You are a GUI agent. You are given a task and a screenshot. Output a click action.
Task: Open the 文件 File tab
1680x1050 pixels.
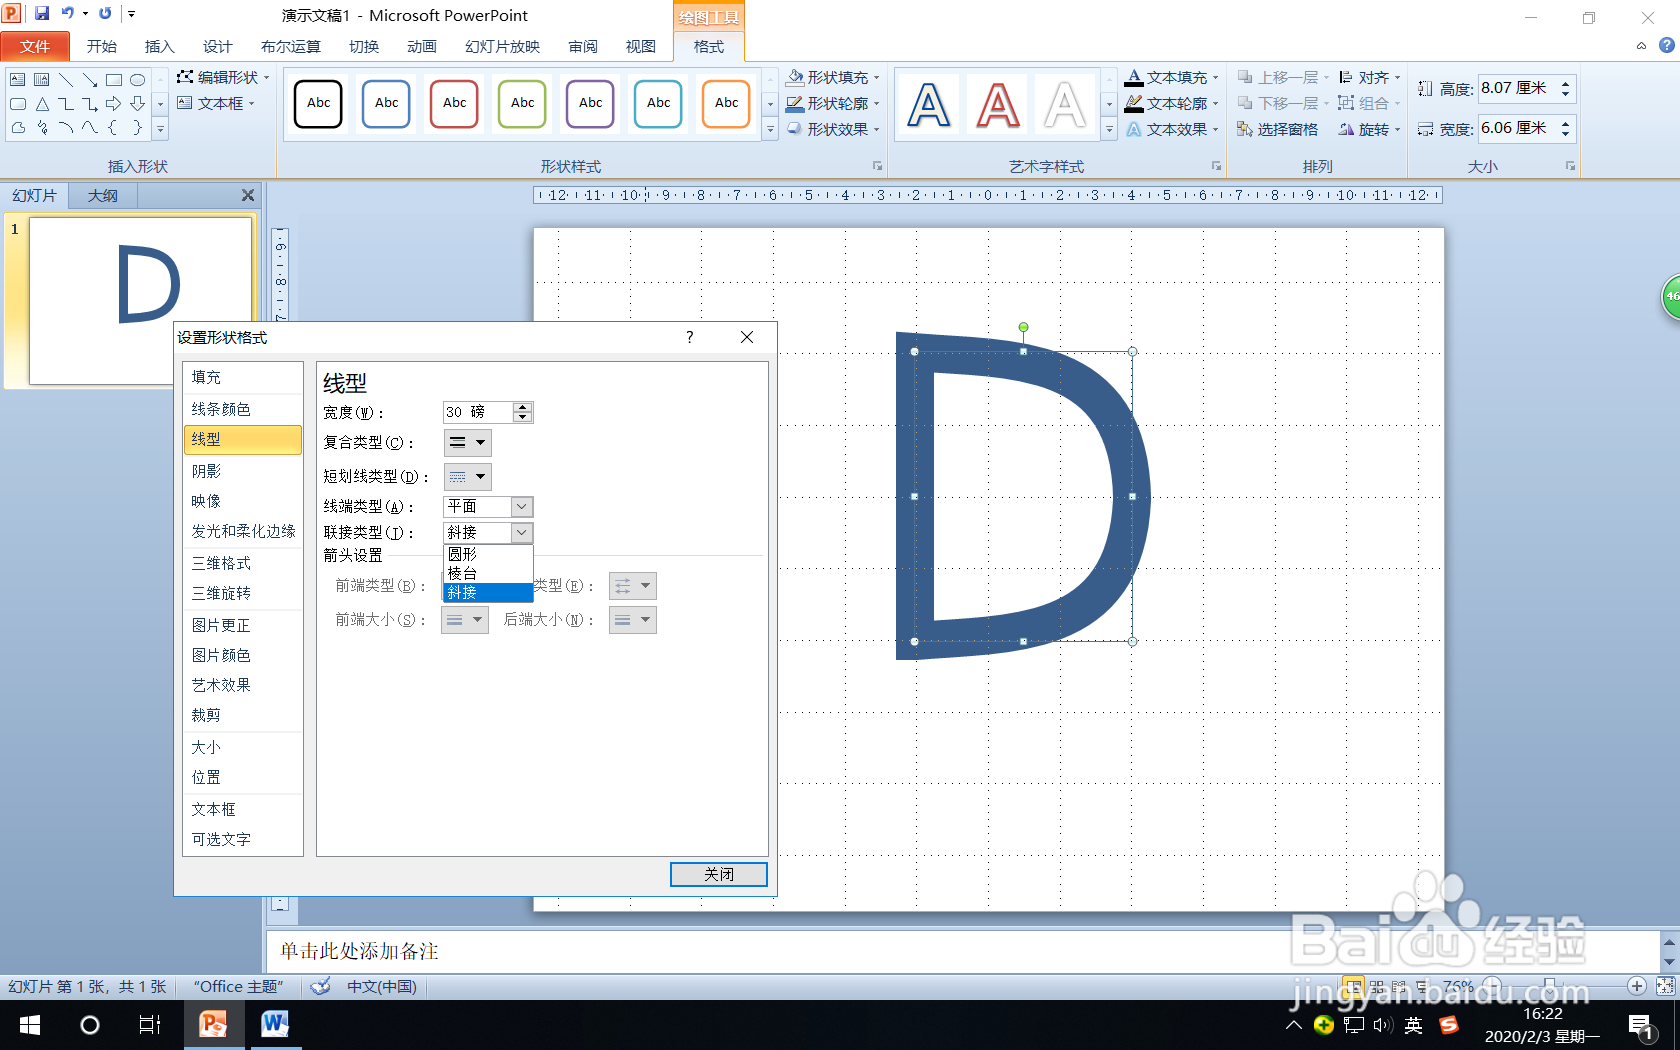(x=35, y=46)
